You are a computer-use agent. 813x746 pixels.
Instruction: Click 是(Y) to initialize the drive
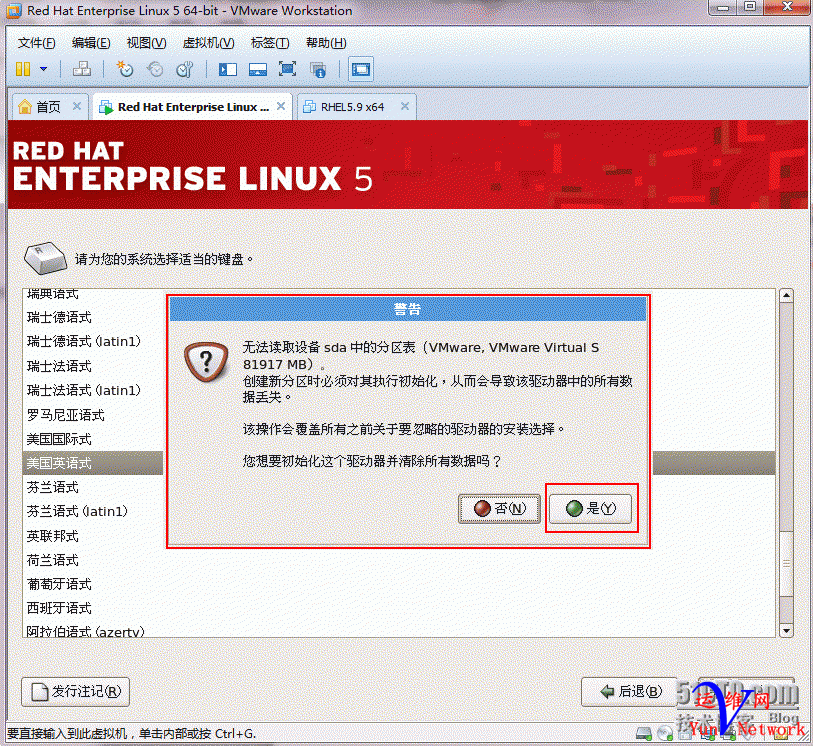tap(591, 508)
